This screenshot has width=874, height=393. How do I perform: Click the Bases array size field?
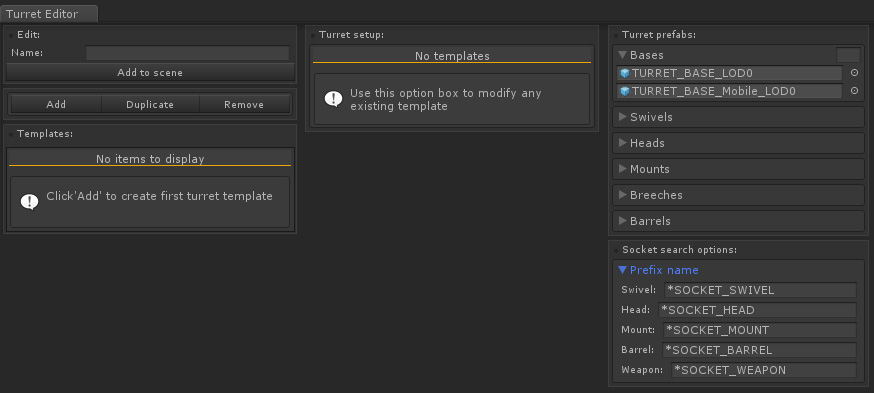tap(848, 55)
